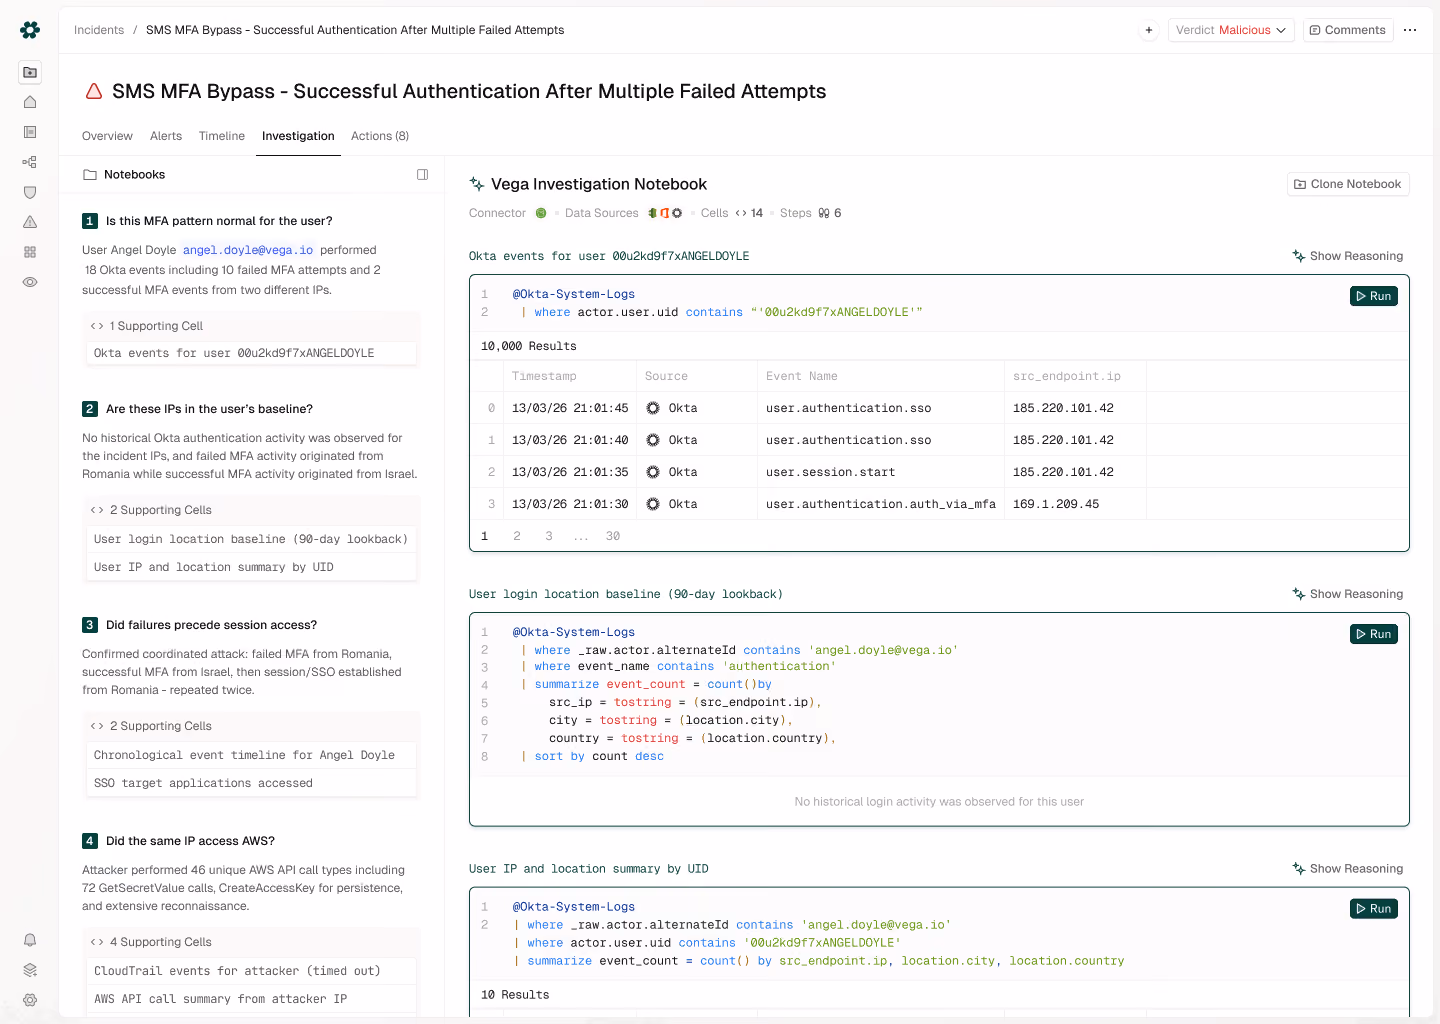
Task: Select question 'Are these IPs in the user's baseline?'
Action: (209, 409)
